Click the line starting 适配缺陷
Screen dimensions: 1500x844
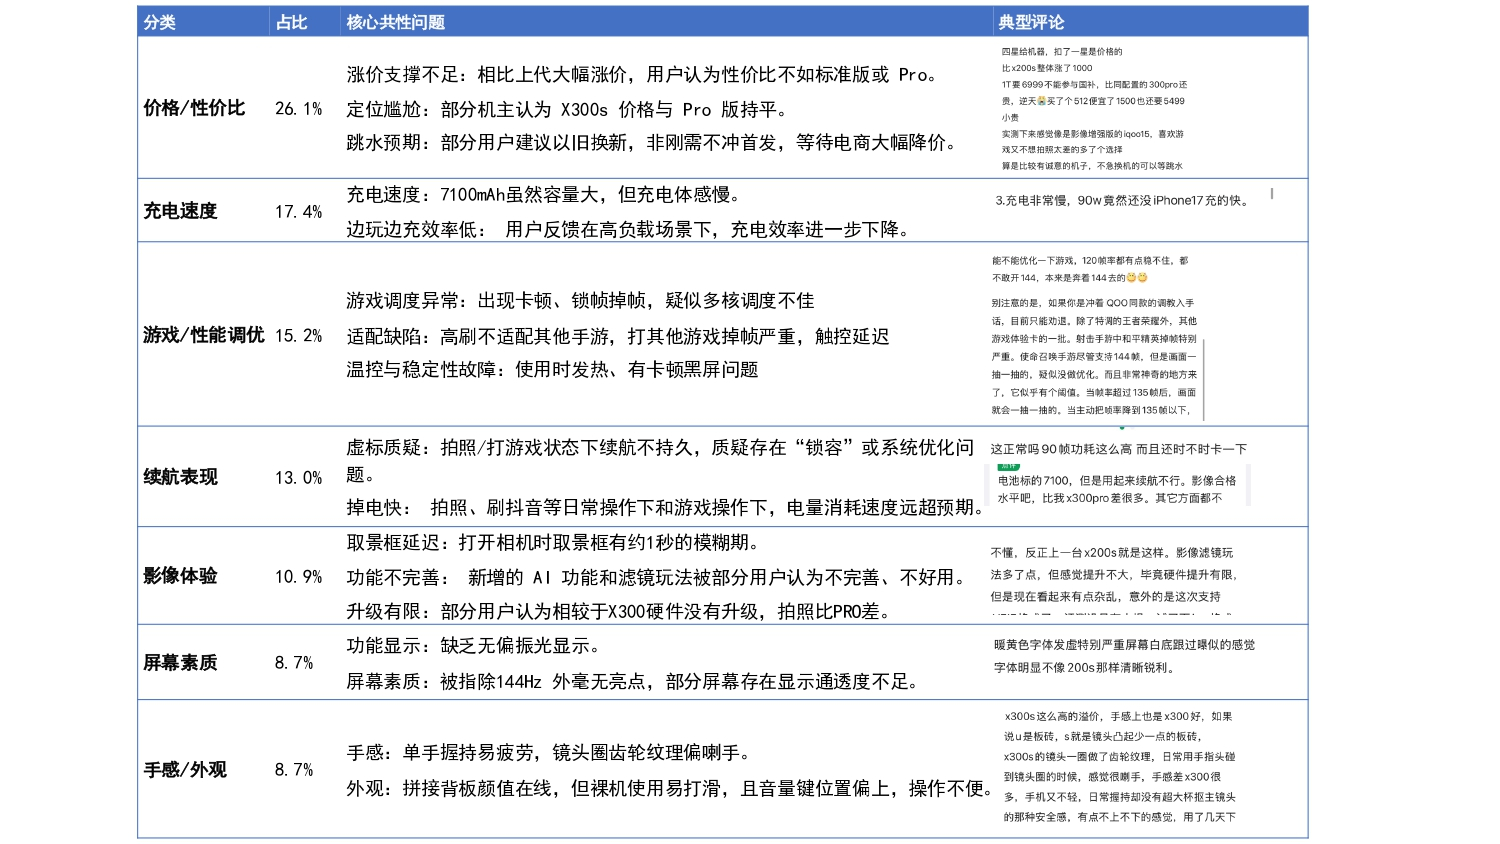tap(618, 337)
